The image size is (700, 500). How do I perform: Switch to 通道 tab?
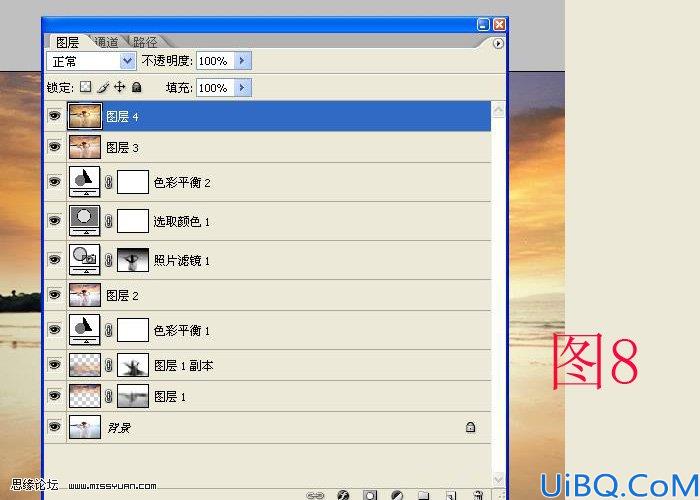pos(106,42)
